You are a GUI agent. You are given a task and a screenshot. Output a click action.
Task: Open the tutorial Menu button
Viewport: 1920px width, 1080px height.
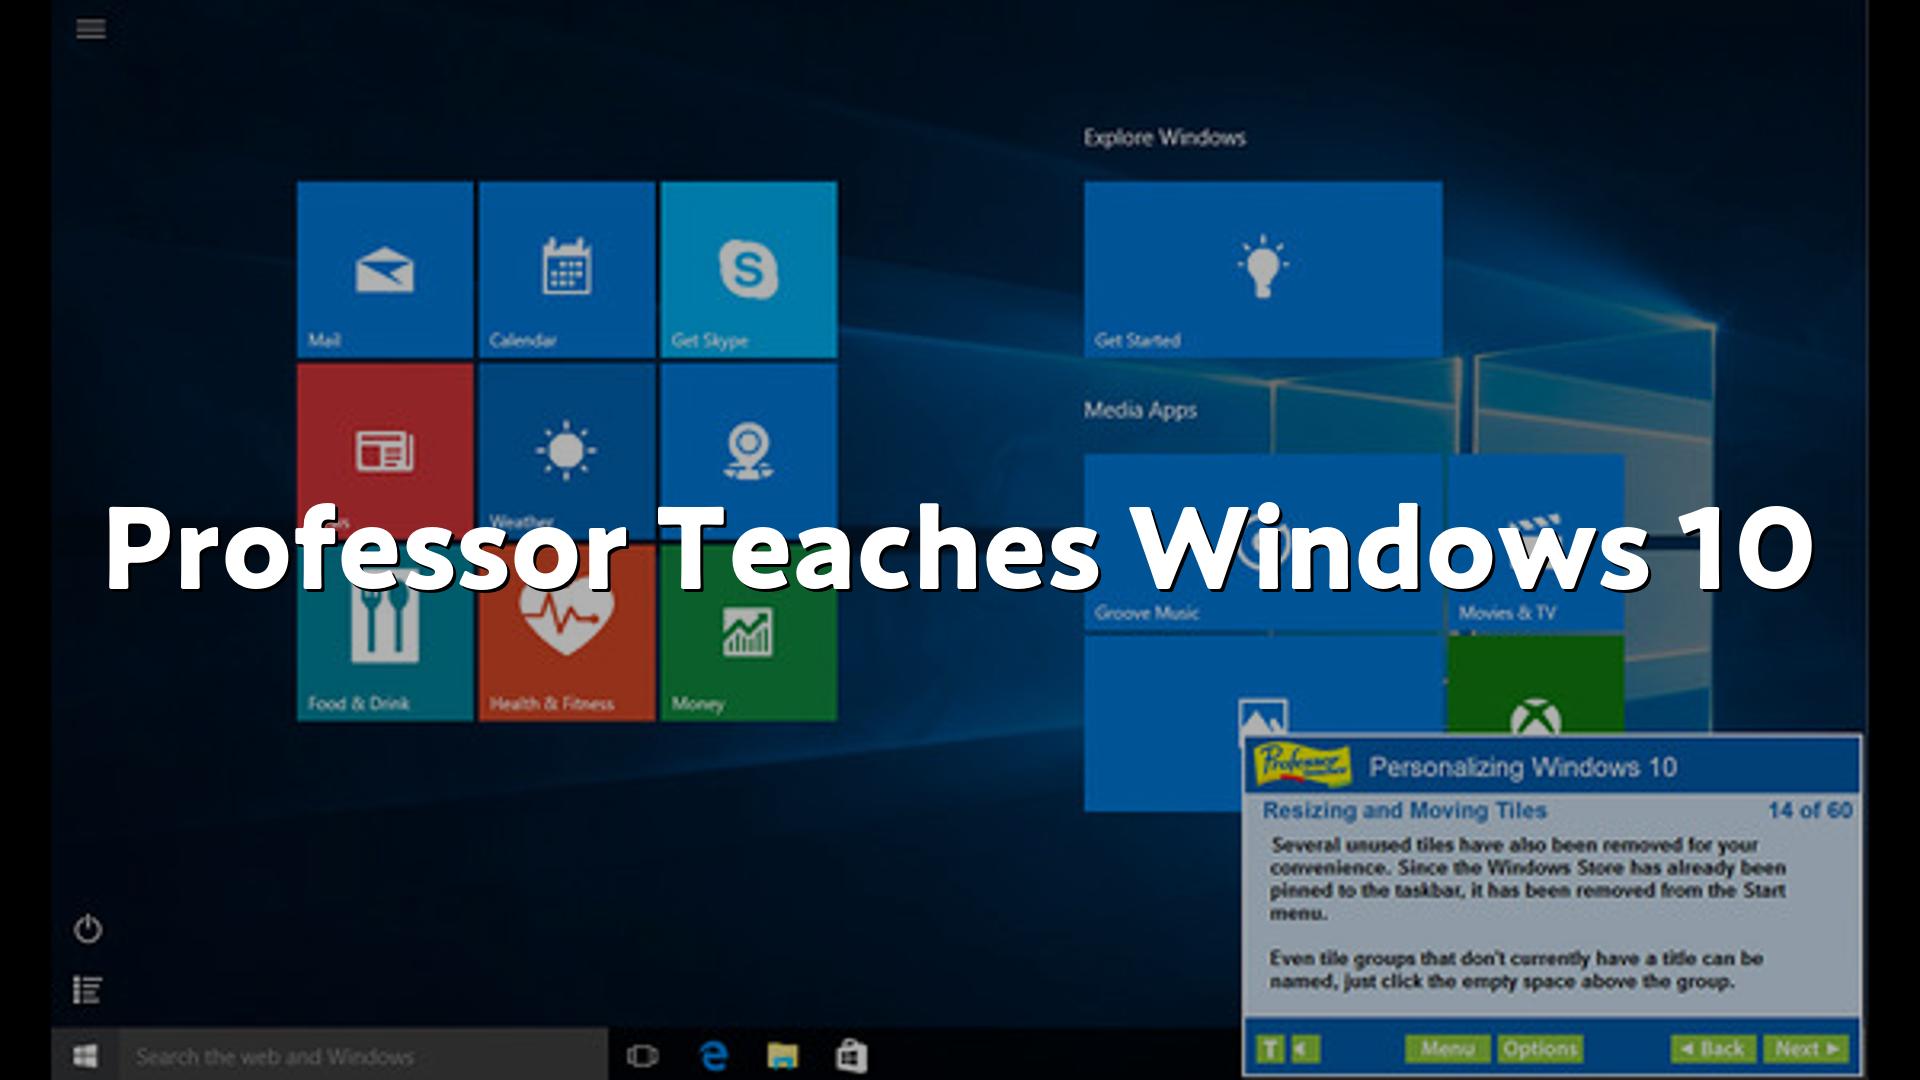click(x=1447, y=1049)
